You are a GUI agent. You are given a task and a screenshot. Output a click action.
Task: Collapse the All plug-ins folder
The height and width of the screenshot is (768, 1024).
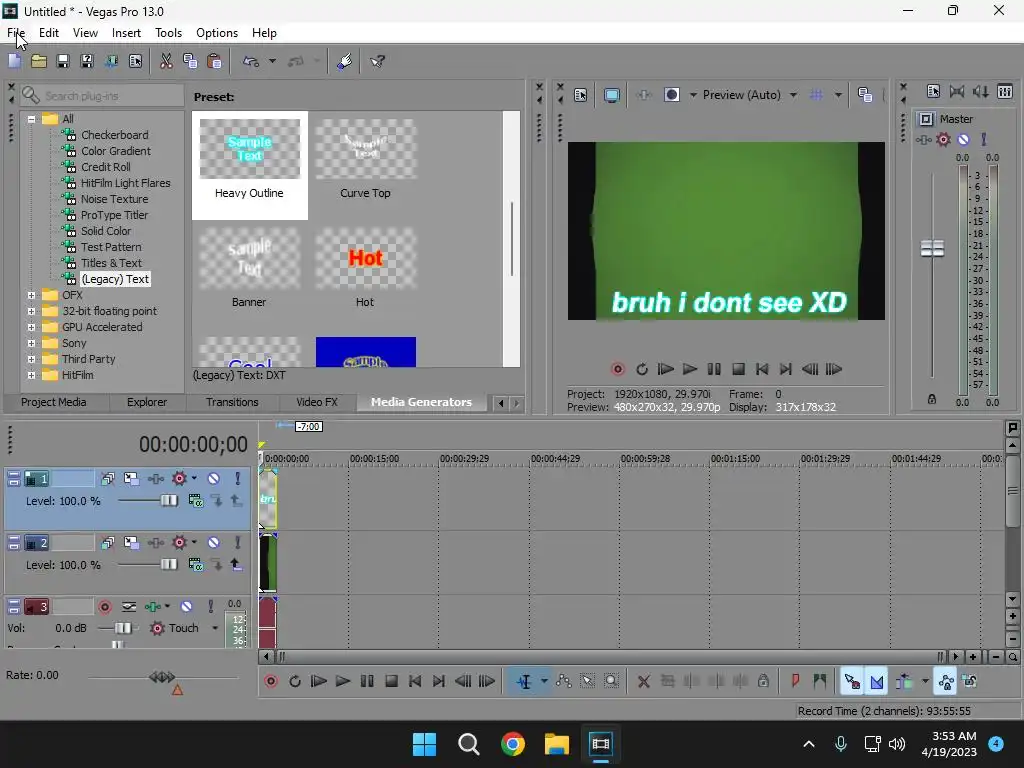(x=31, y=119)
